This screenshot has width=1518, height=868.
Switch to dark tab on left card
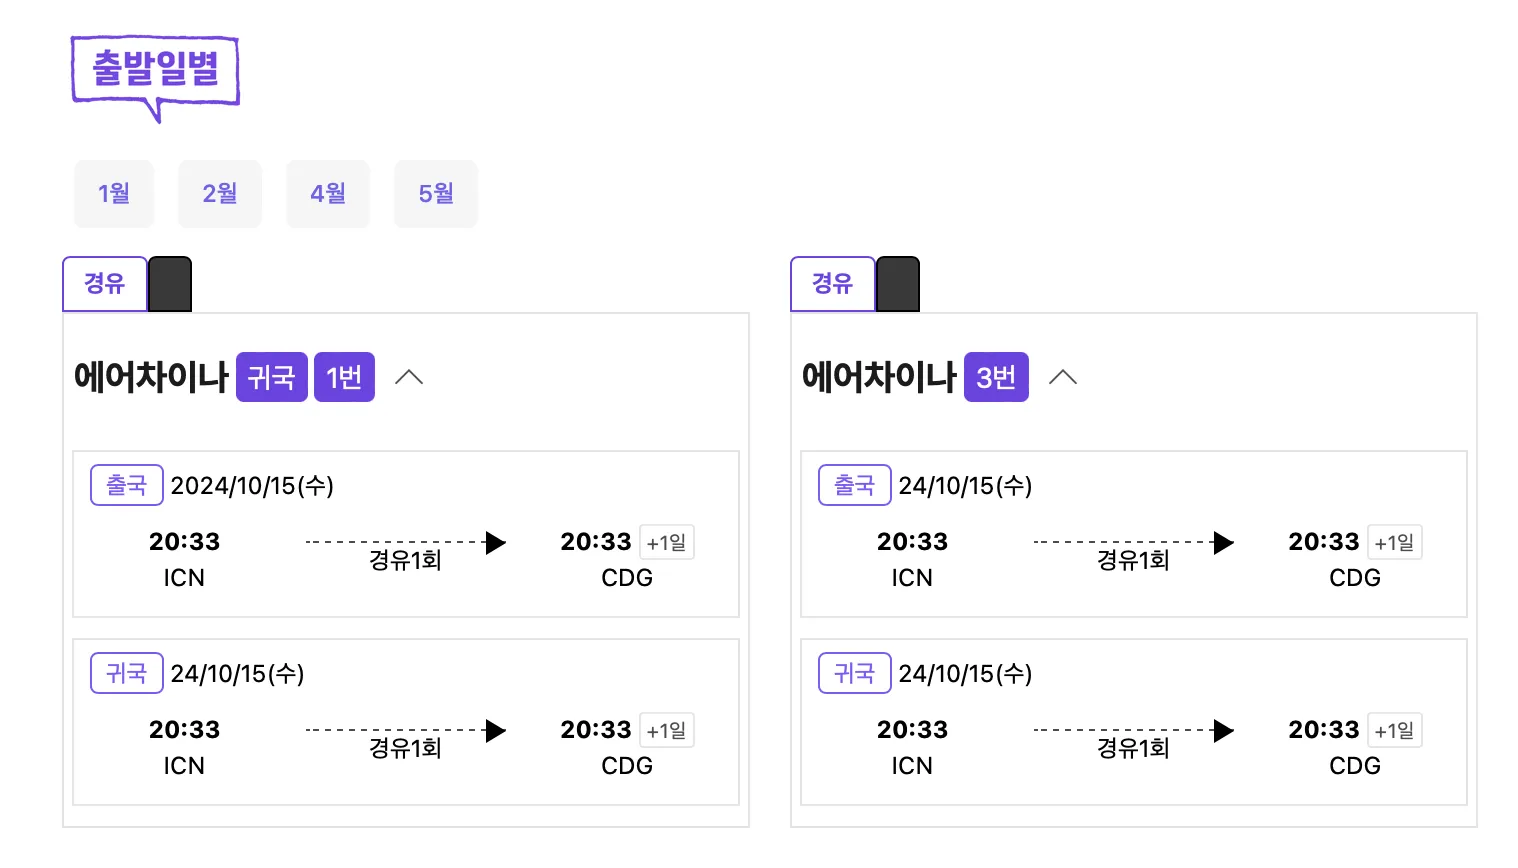click(x=170, y=284)
